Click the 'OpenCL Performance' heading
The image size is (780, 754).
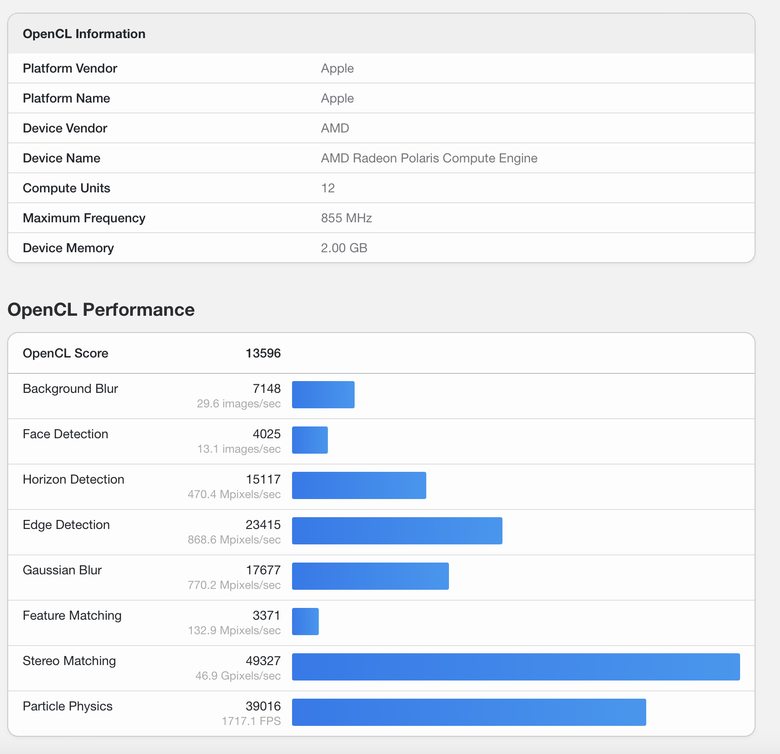coord(101,309)
